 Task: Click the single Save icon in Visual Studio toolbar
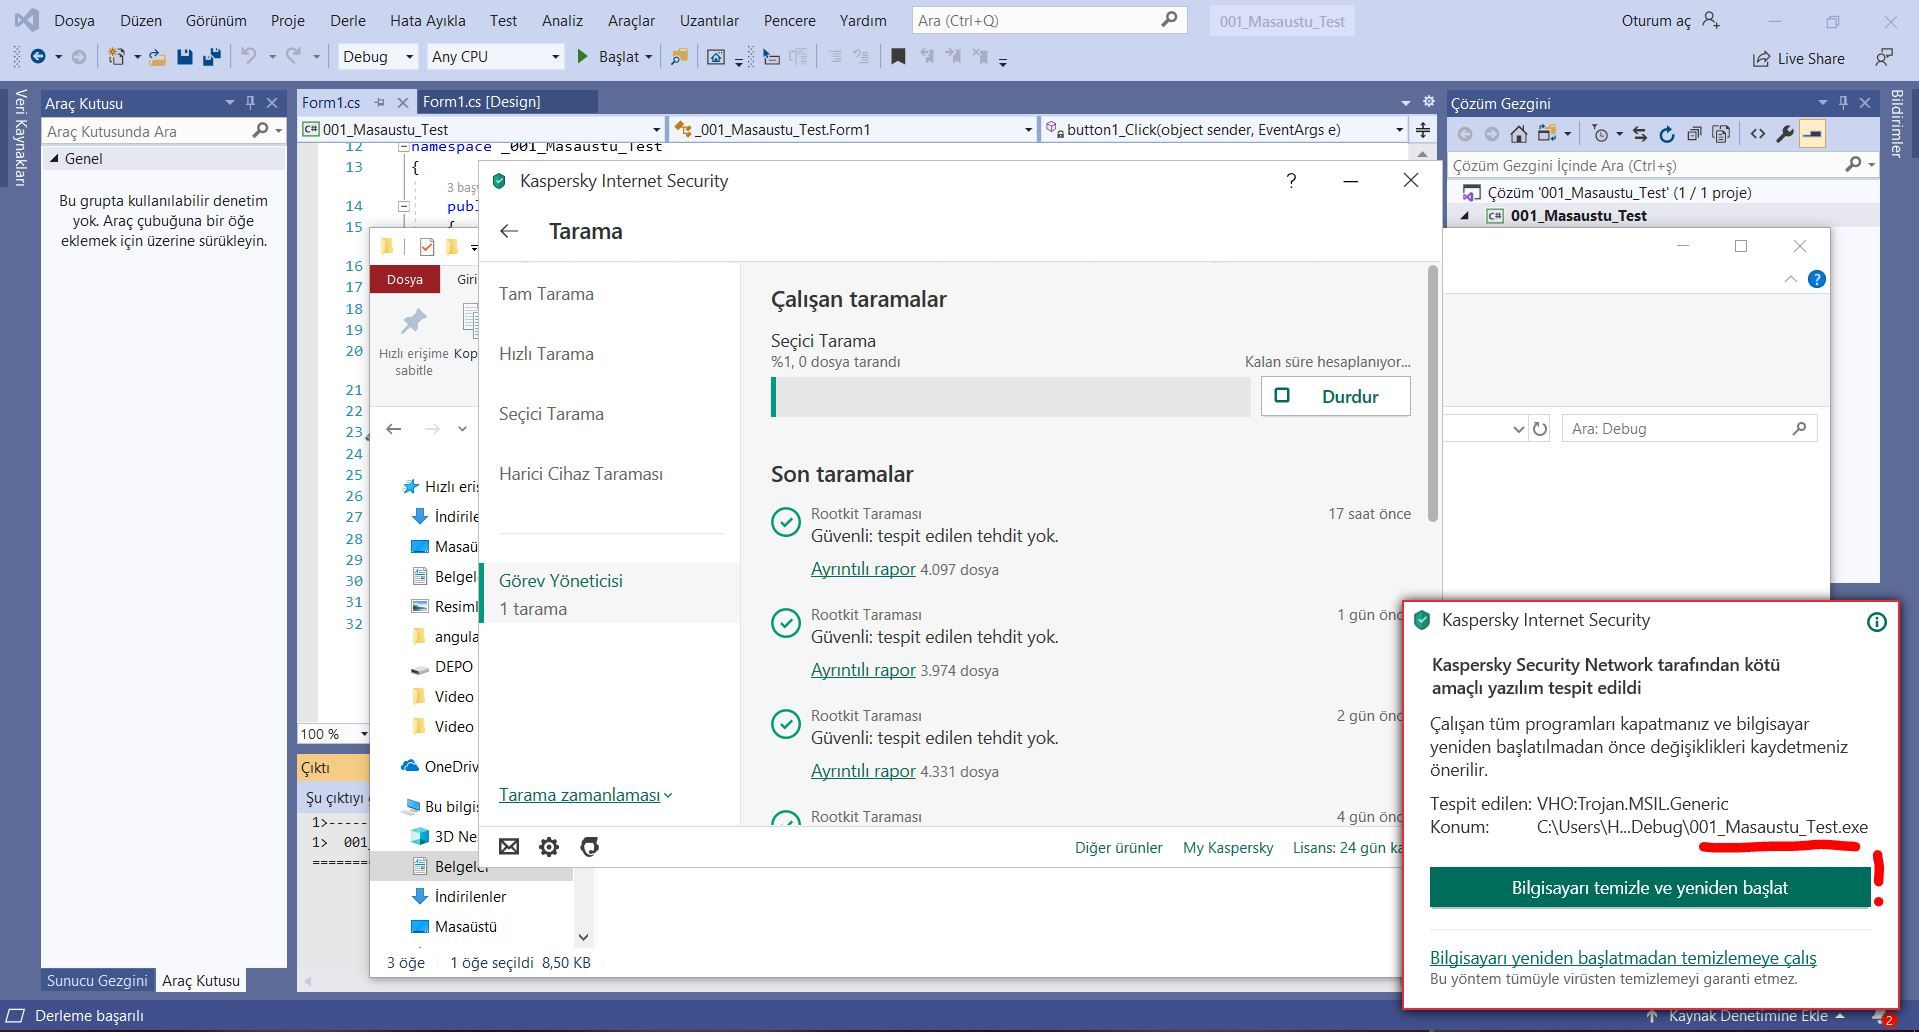click(184, 57)
